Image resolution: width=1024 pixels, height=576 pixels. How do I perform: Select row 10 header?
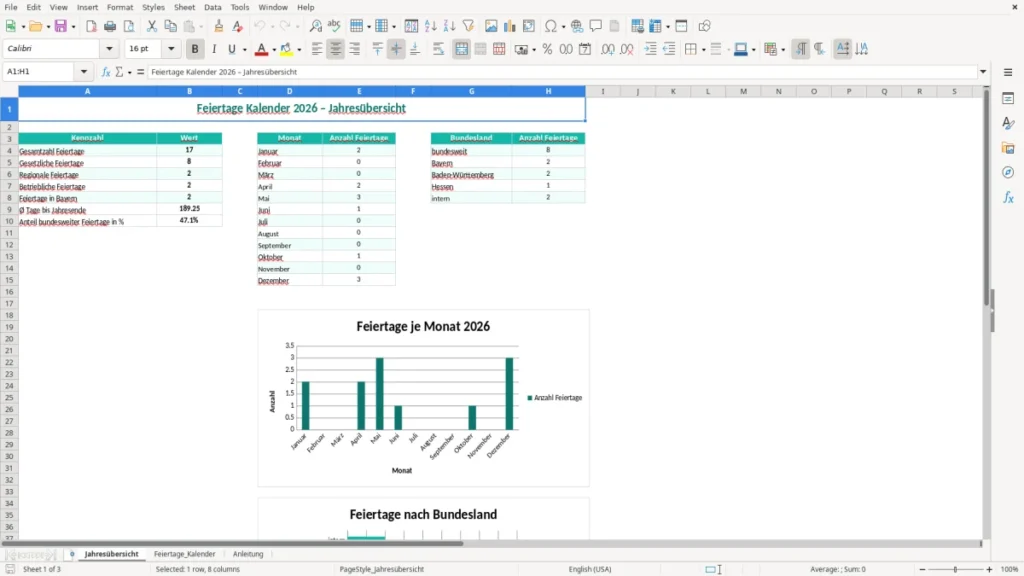[9, 221]
